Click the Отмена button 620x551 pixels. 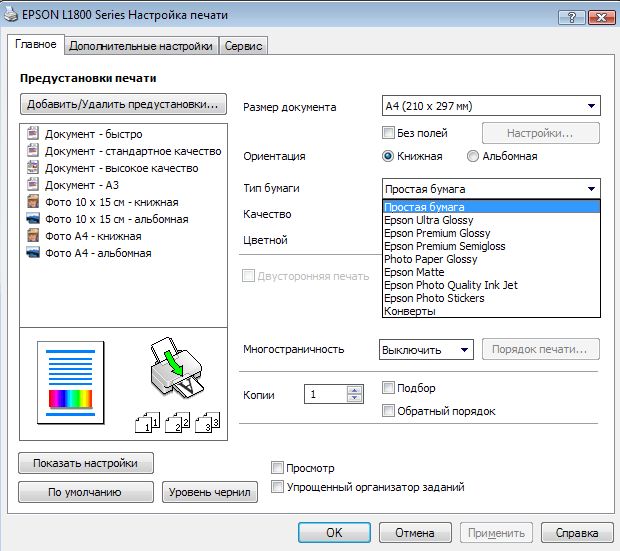pos(415,533)
